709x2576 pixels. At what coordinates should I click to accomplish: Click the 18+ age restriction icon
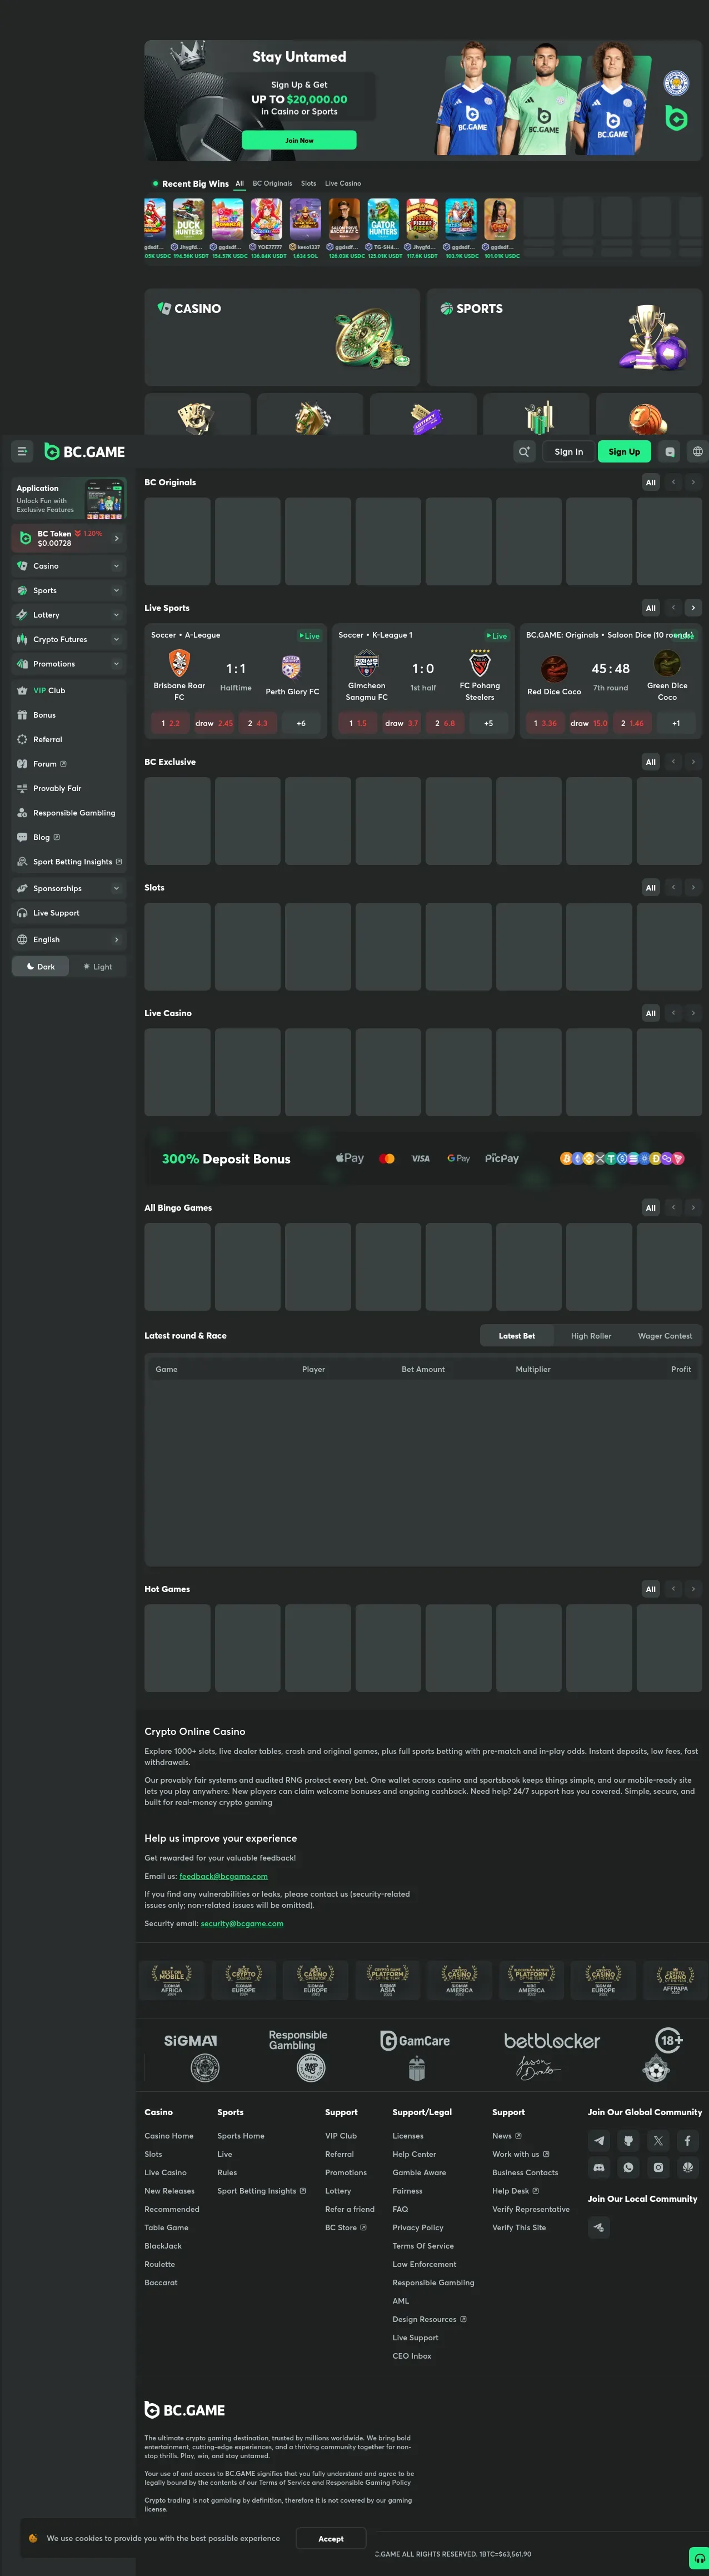[669, 2040]
